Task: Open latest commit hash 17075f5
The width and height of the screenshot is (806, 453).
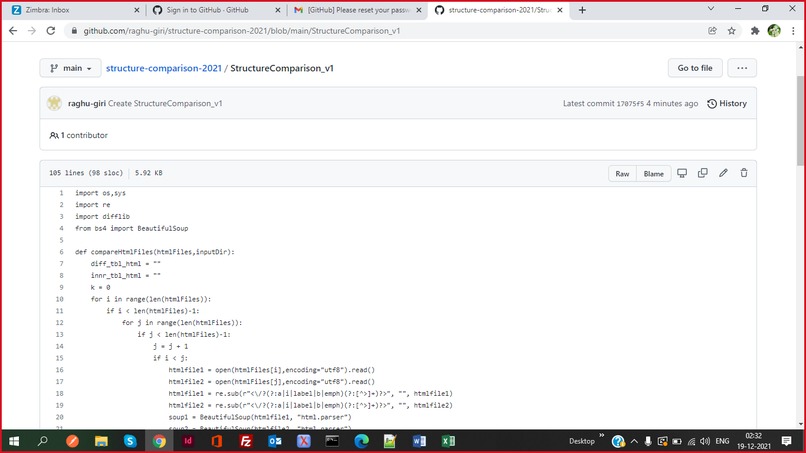Action: point(630,103)
